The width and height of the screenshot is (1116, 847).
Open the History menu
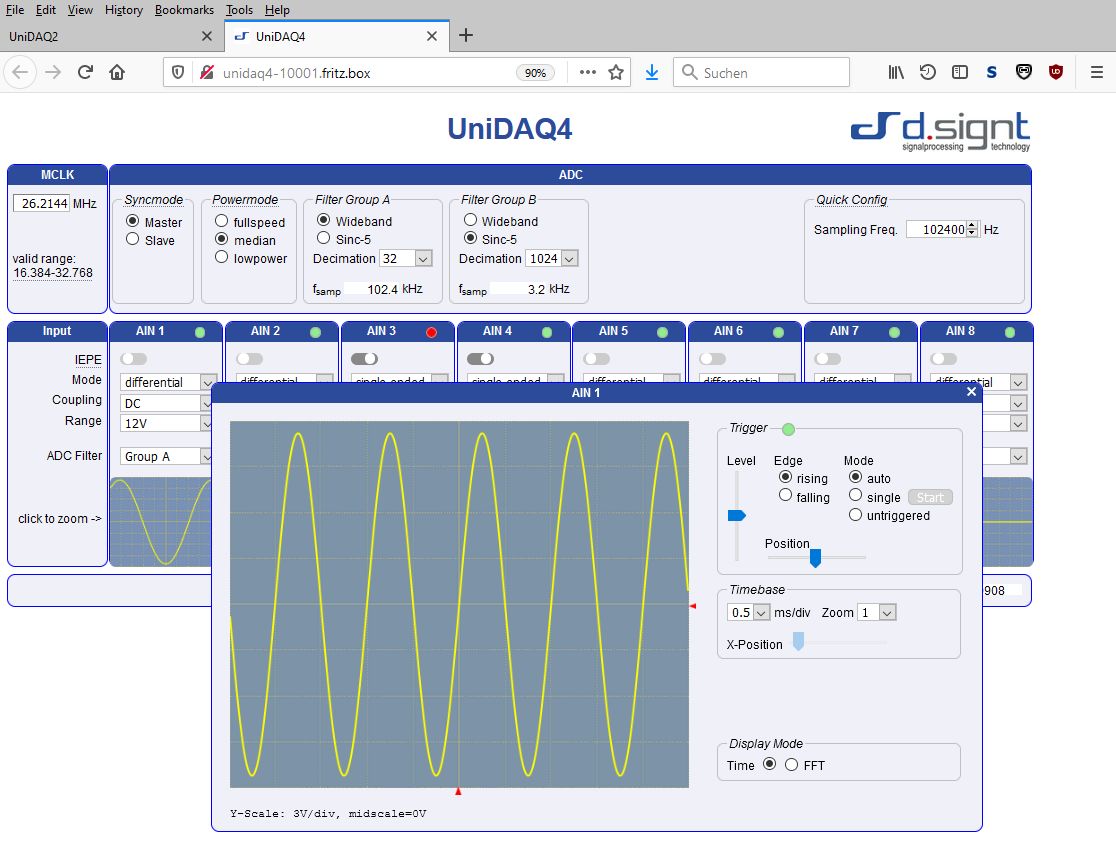point(124,10)
